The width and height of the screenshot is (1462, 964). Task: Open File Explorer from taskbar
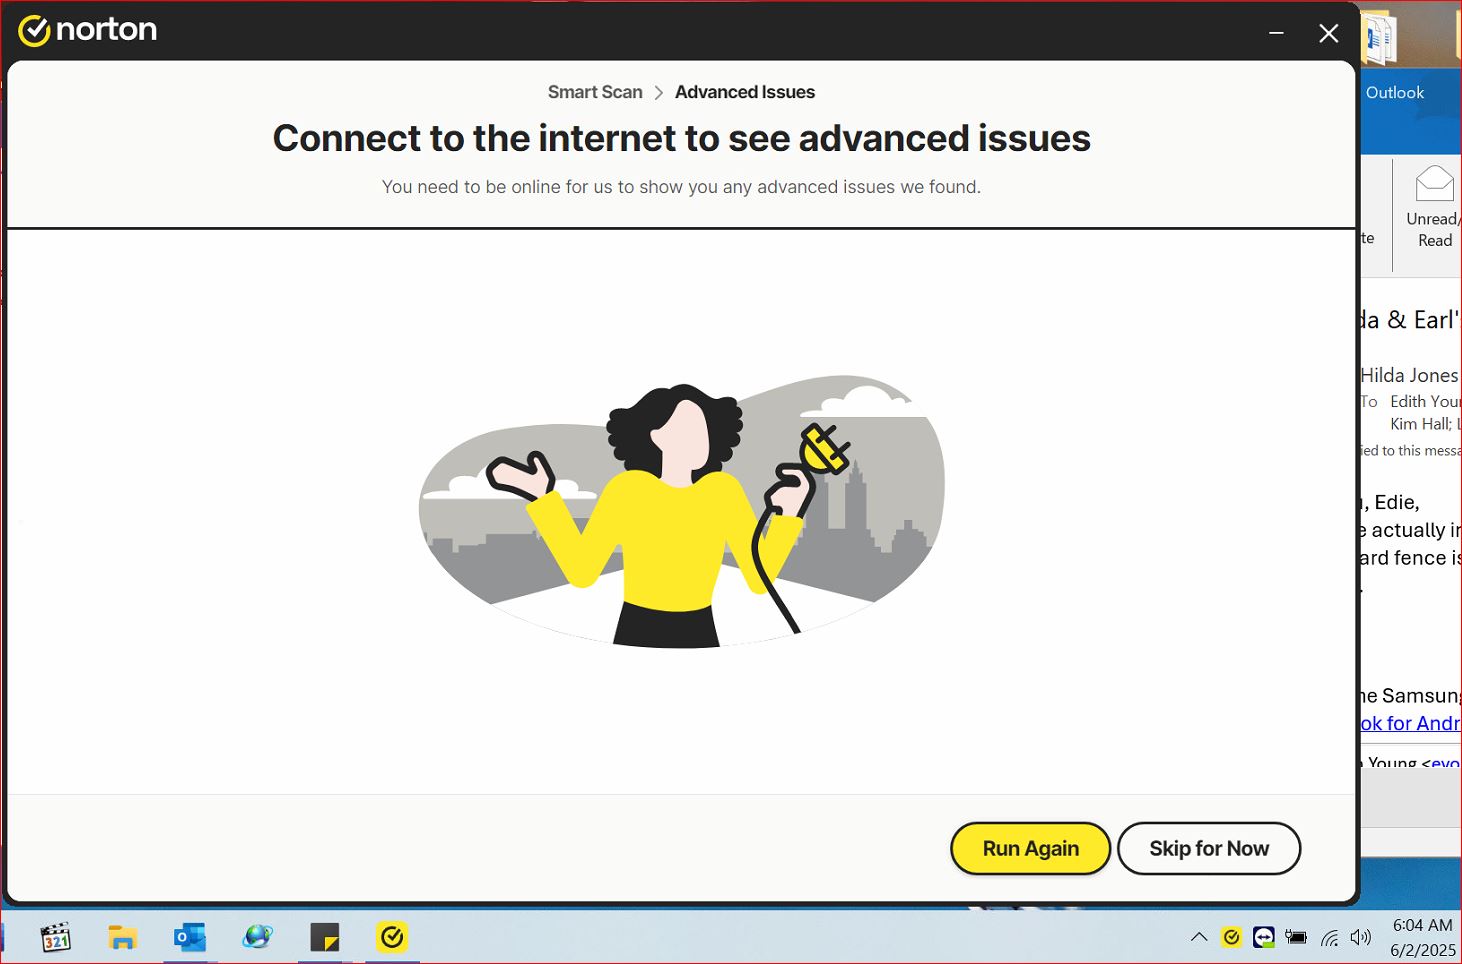pyautogui.click(x=123, y=937)
